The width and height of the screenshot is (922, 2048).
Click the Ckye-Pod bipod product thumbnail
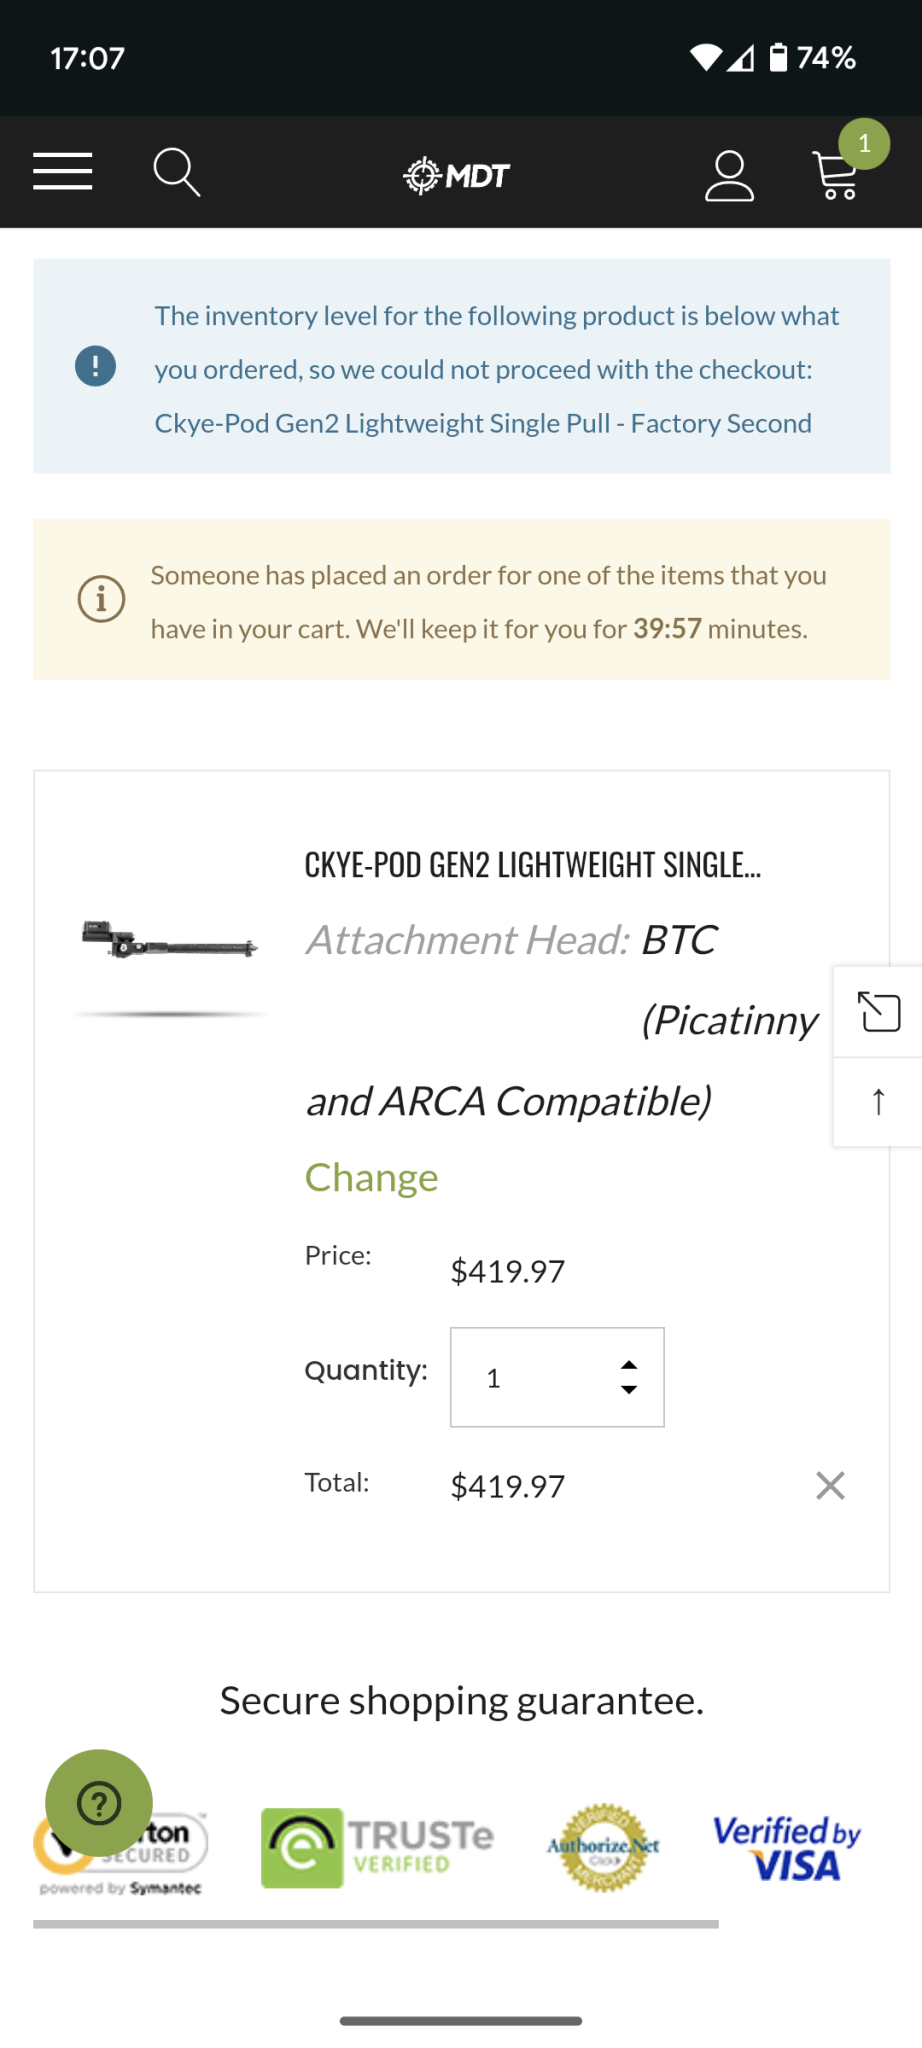tap(170, 940)
